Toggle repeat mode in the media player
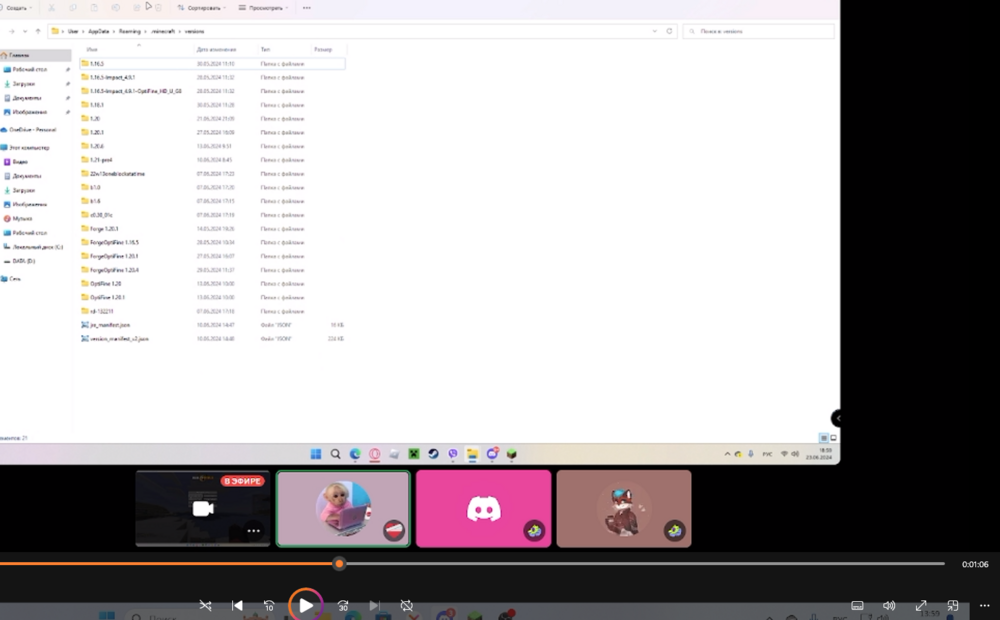 click(x=406, y=605)
